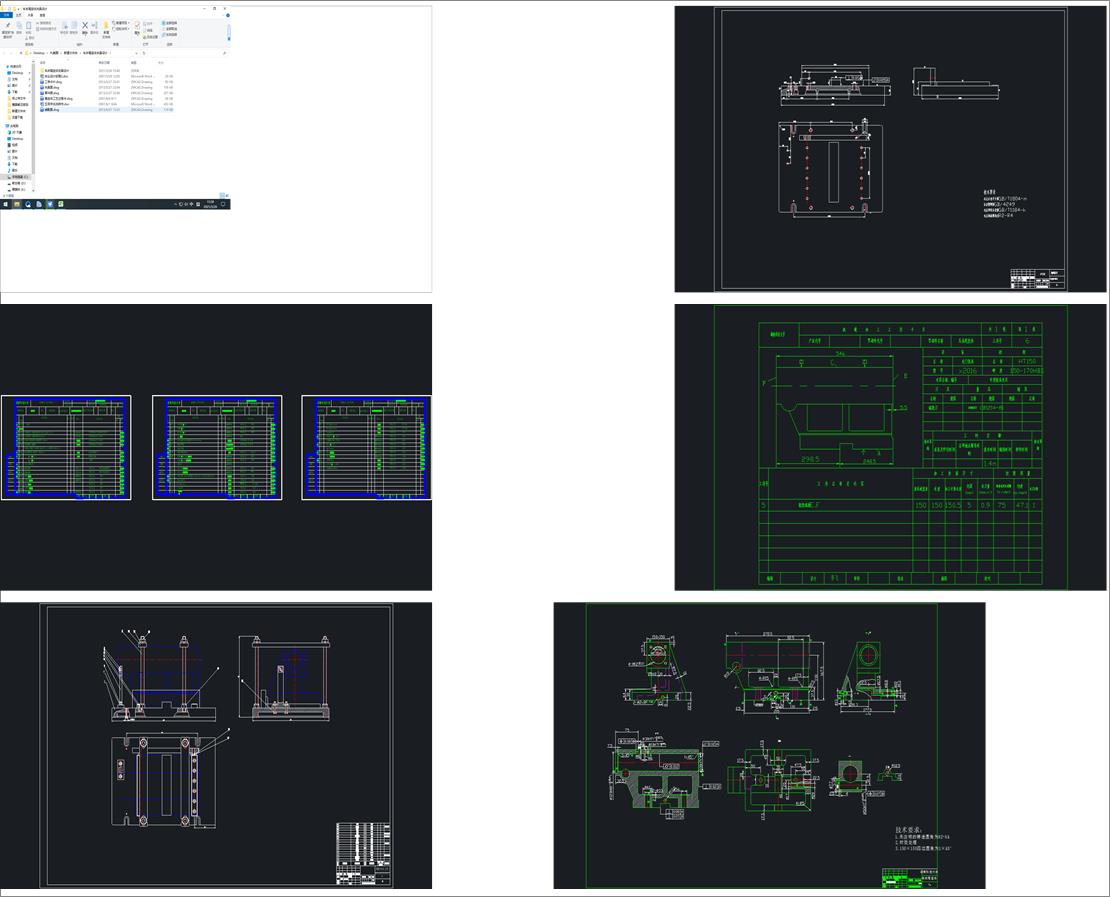Click the Pin to Quick access ribbon icon
This screenshot has width=1110, height=897.
click(8, 30)
